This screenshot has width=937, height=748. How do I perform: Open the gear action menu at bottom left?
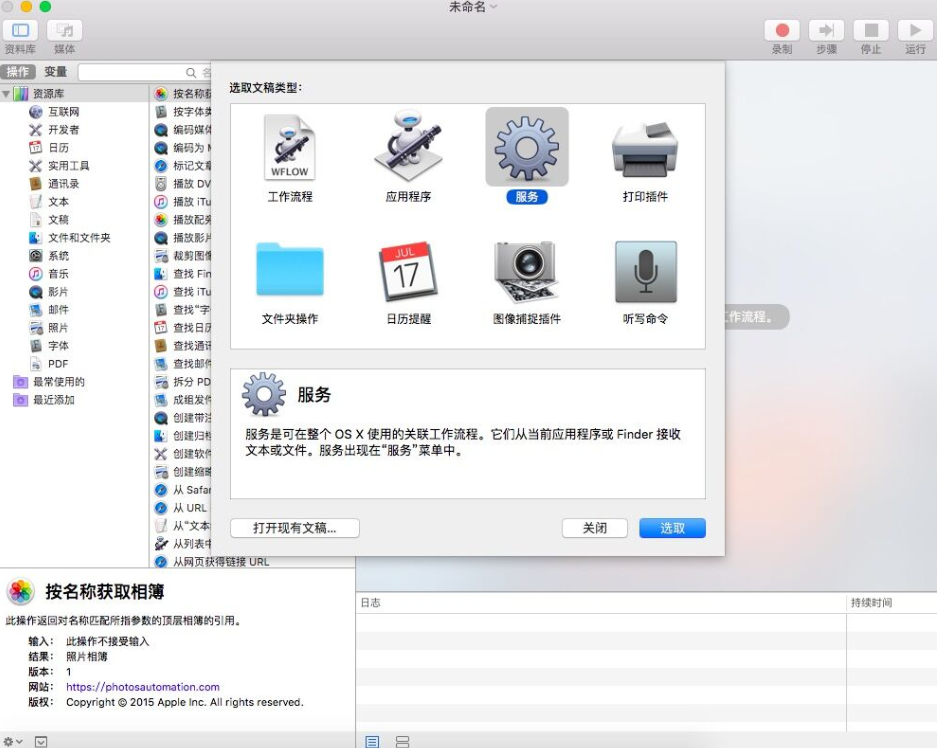(x=8, y=740)
